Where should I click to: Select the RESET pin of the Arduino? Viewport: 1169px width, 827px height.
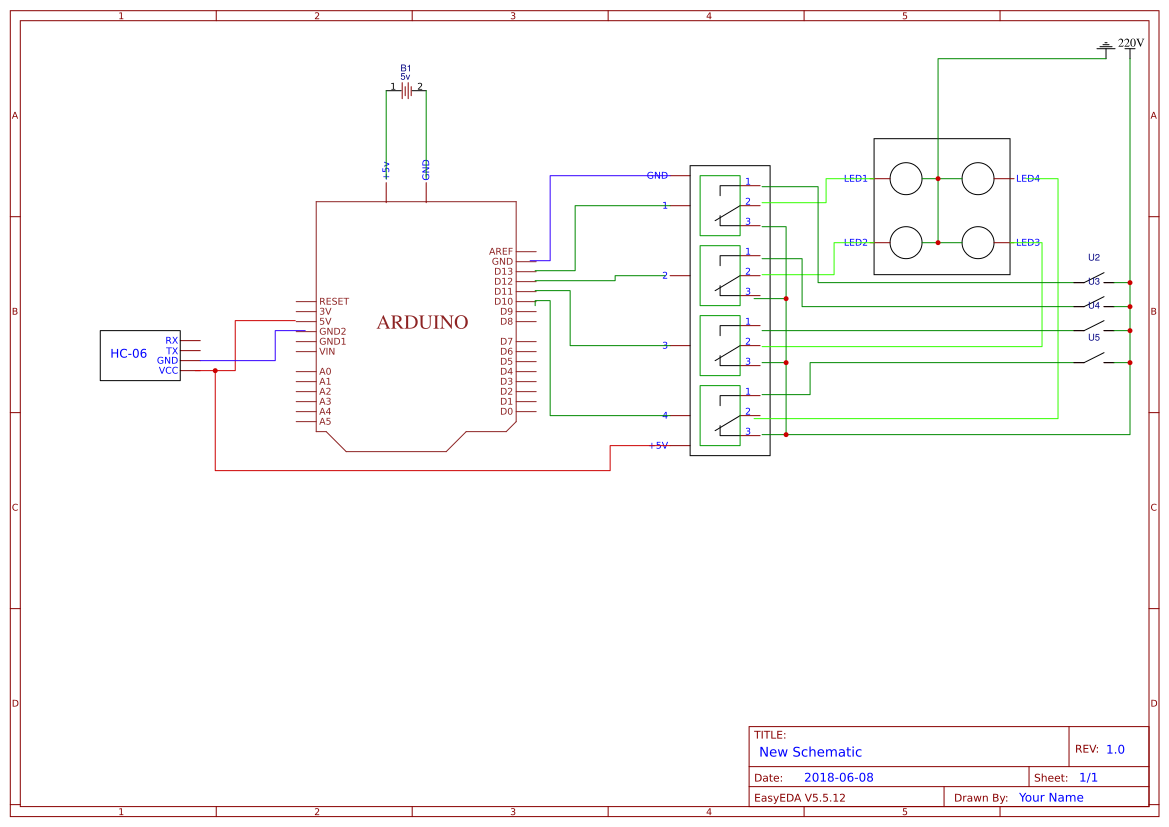[x=332, y=300]
